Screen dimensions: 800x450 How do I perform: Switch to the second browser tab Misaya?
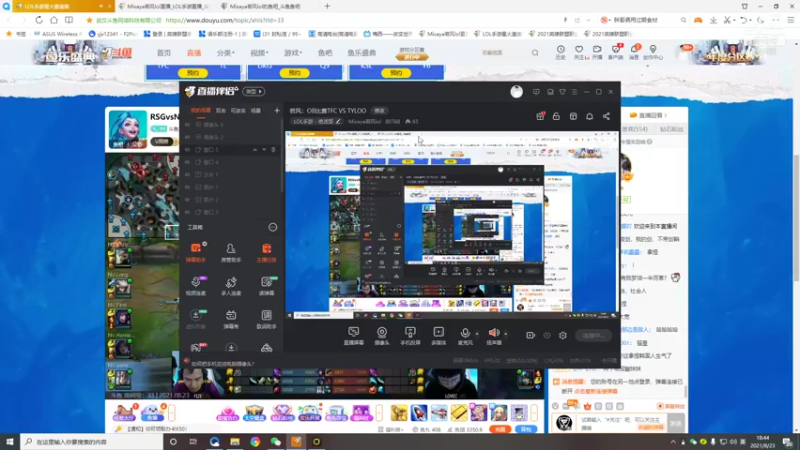(x=166, y=6)
